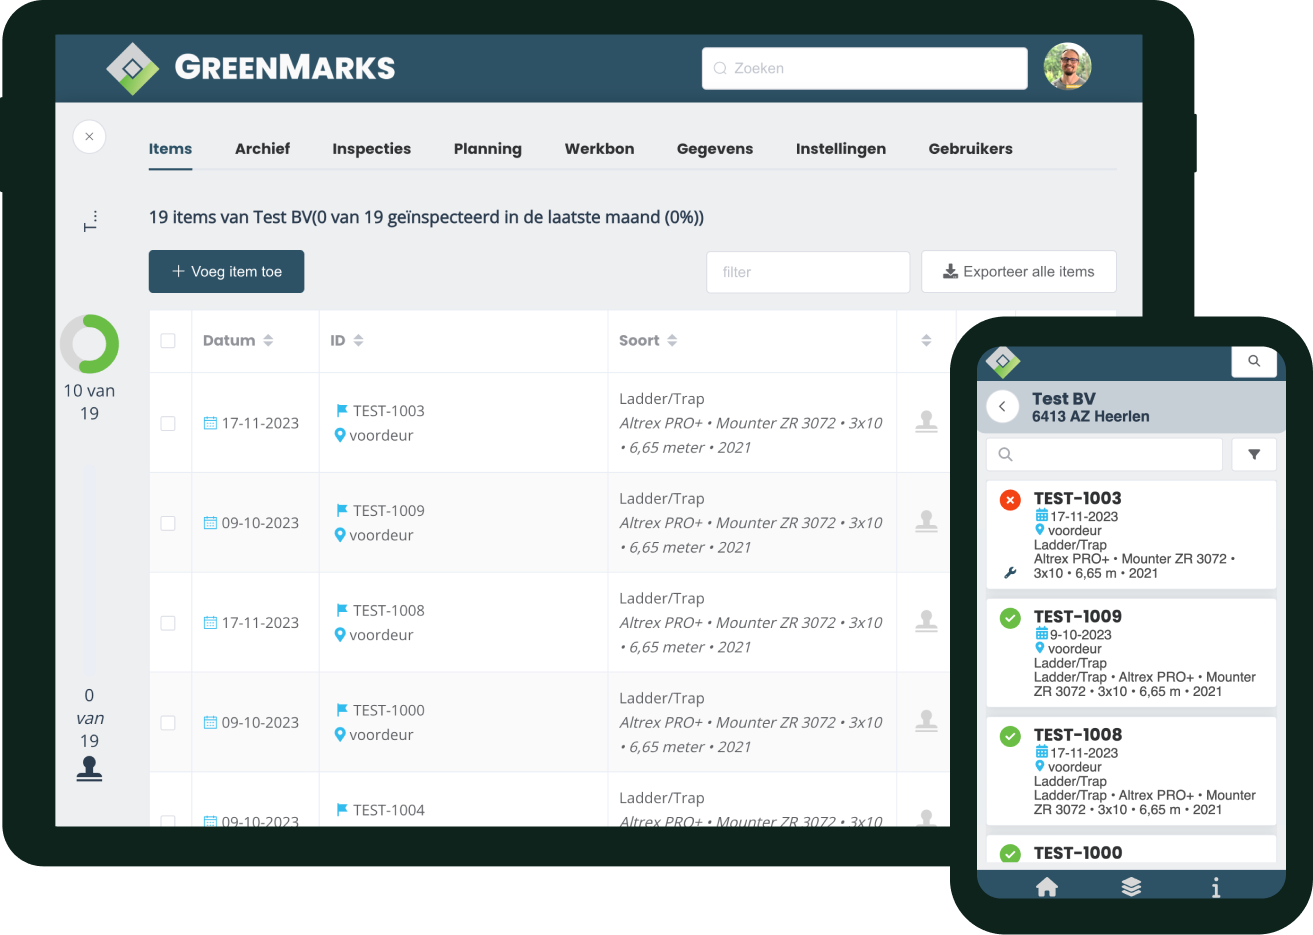The height and width of the screenshot is (935, 1313).
Task: Click the Zoeken search field
Action: (864, 68)
